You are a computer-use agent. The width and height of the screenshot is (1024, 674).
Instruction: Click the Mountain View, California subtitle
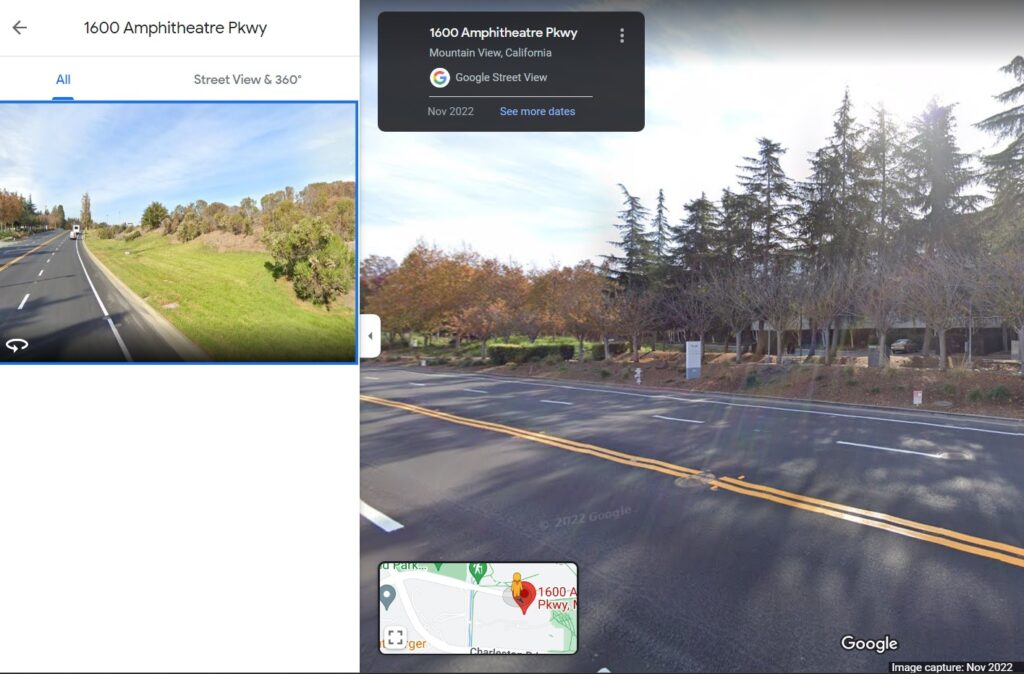(490, 53)
